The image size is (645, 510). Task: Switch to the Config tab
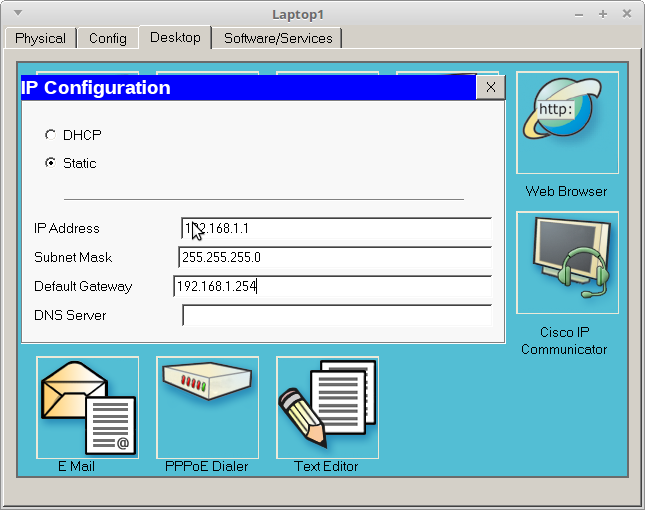(x=108, y=38)
